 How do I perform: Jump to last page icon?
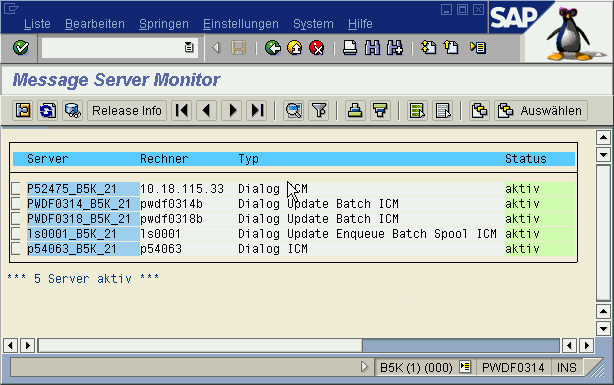click(257, 110)
